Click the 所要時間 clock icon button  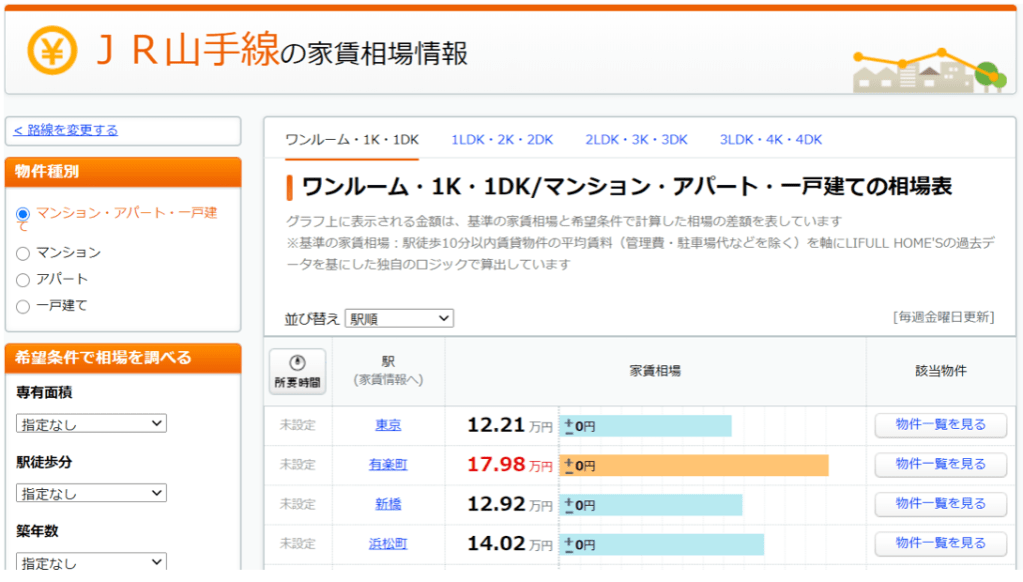click(x=297, y=372)
